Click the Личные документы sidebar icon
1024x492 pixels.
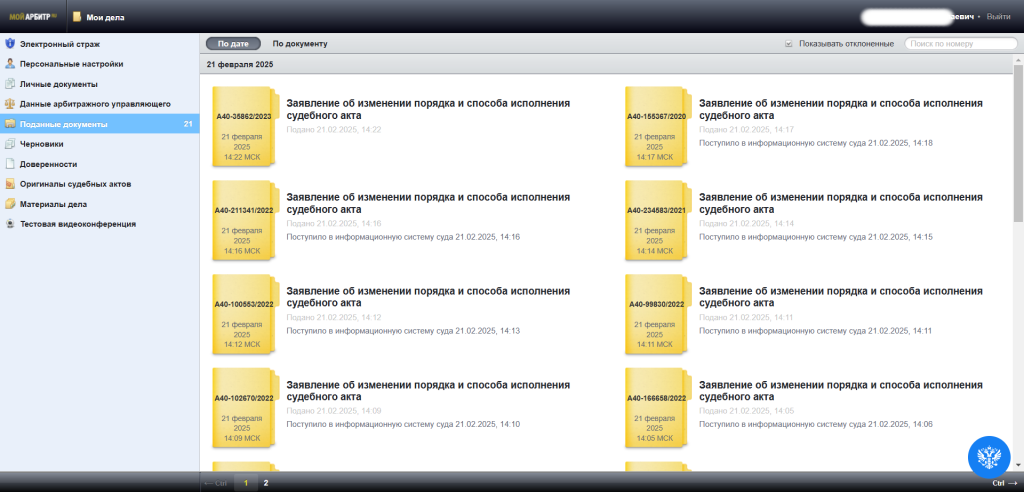click(10, 84)
